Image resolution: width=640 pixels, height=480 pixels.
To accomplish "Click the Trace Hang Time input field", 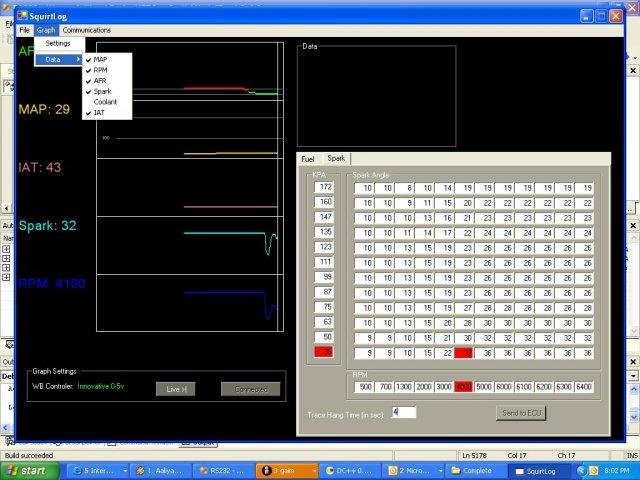I will click(x=404, y=412).
